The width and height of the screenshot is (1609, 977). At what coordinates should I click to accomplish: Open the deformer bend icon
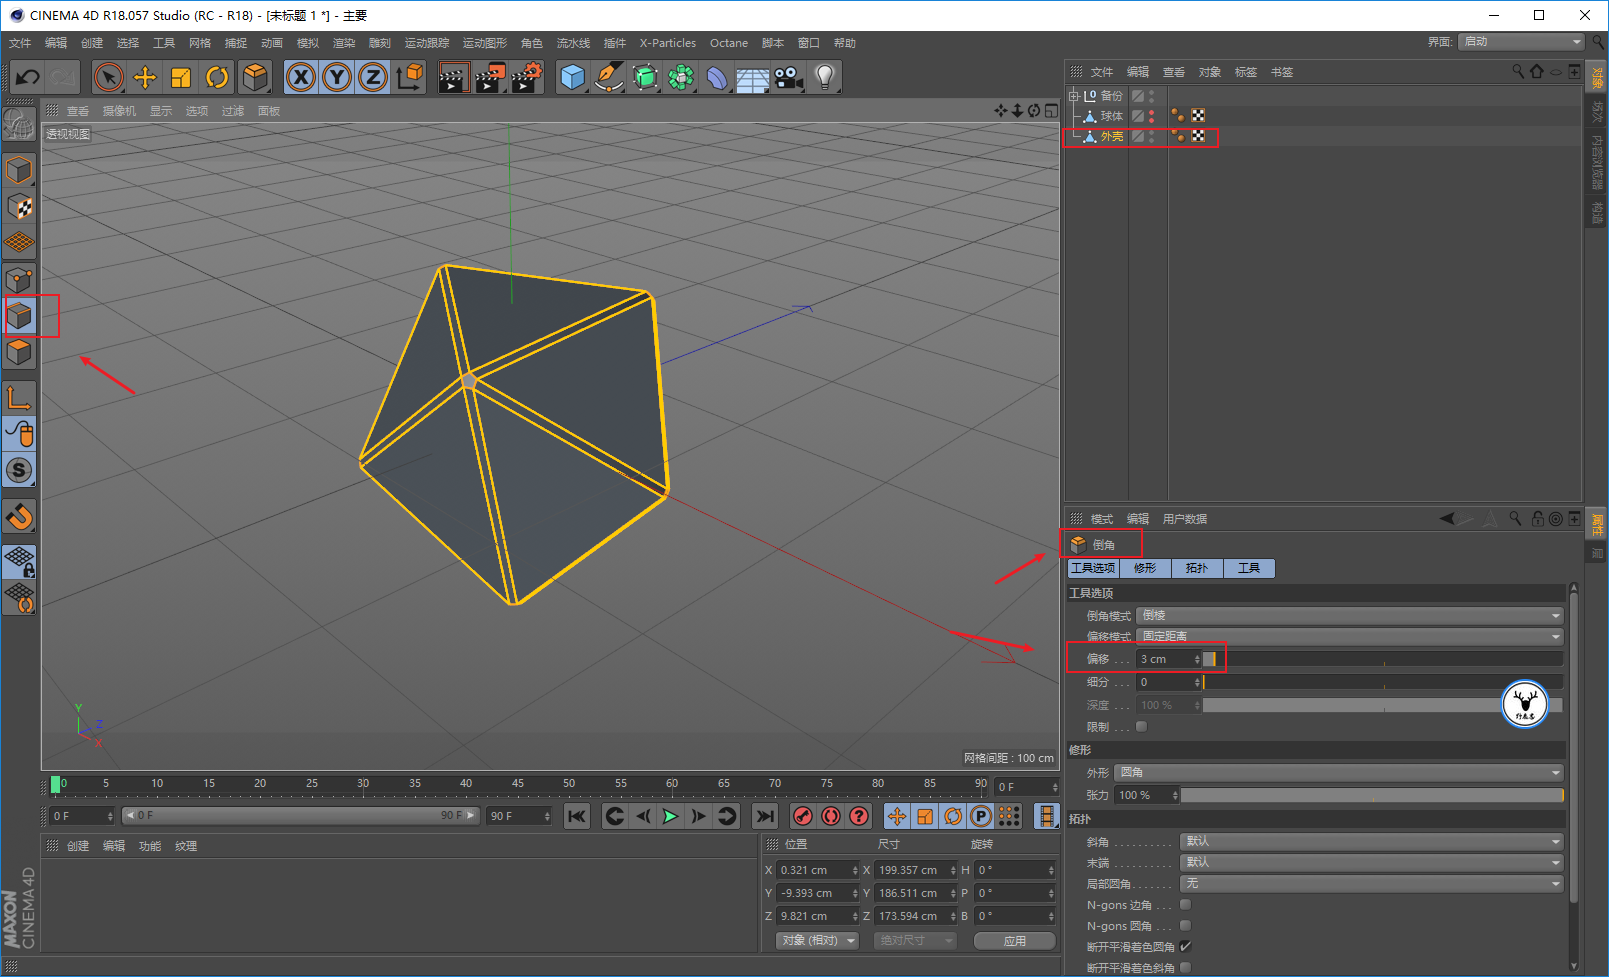[717, 77]
